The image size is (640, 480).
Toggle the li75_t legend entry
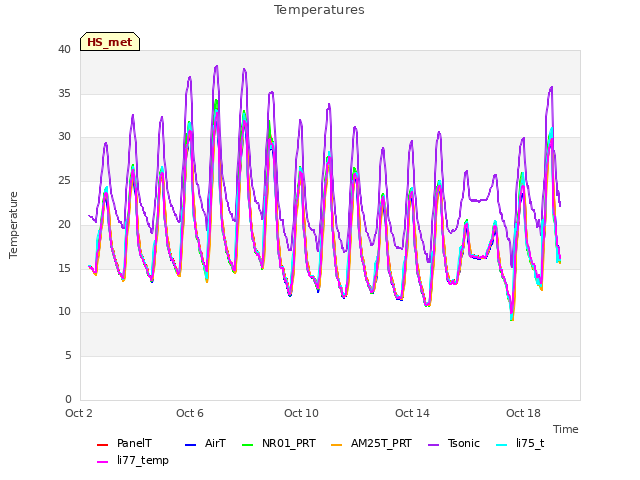(520, 443)
